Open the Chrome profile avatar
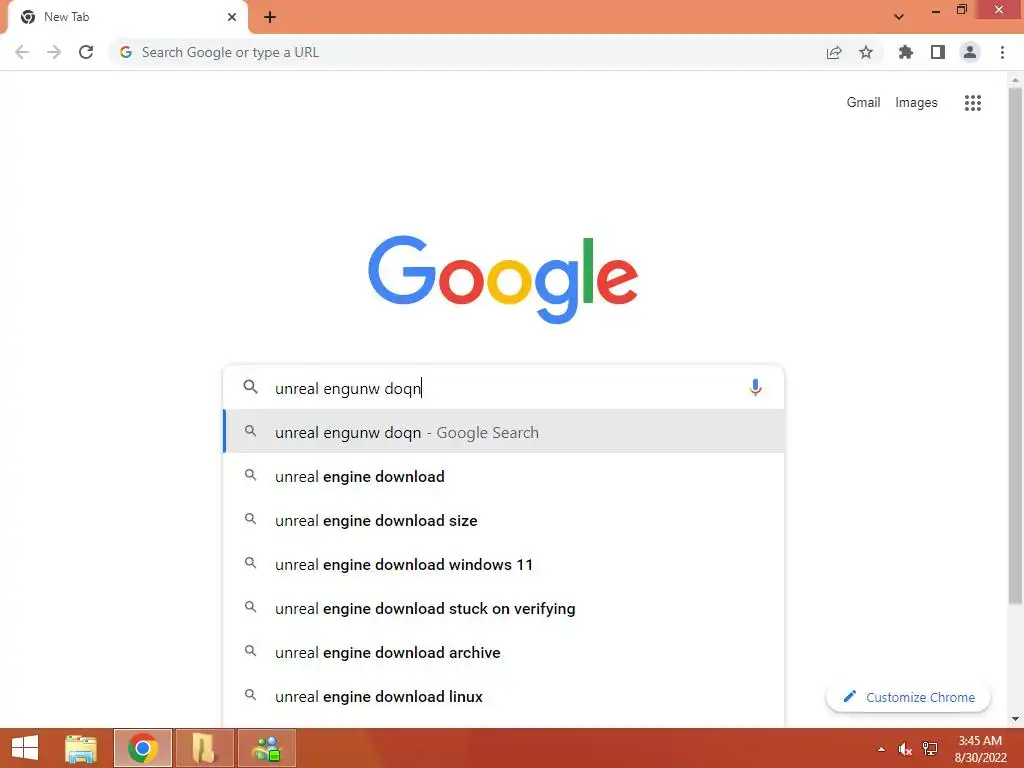This screenshot has height=768, width=1024. [x=970, y=52]
